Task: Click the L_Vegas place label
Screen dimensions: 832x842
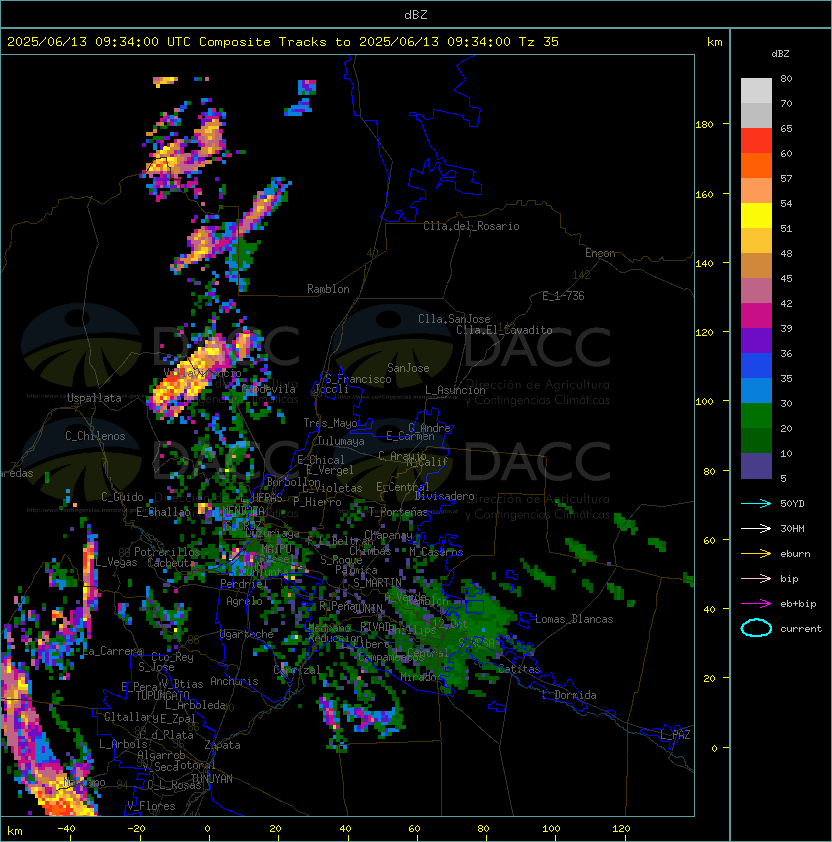Action: (x=116, y=562)
